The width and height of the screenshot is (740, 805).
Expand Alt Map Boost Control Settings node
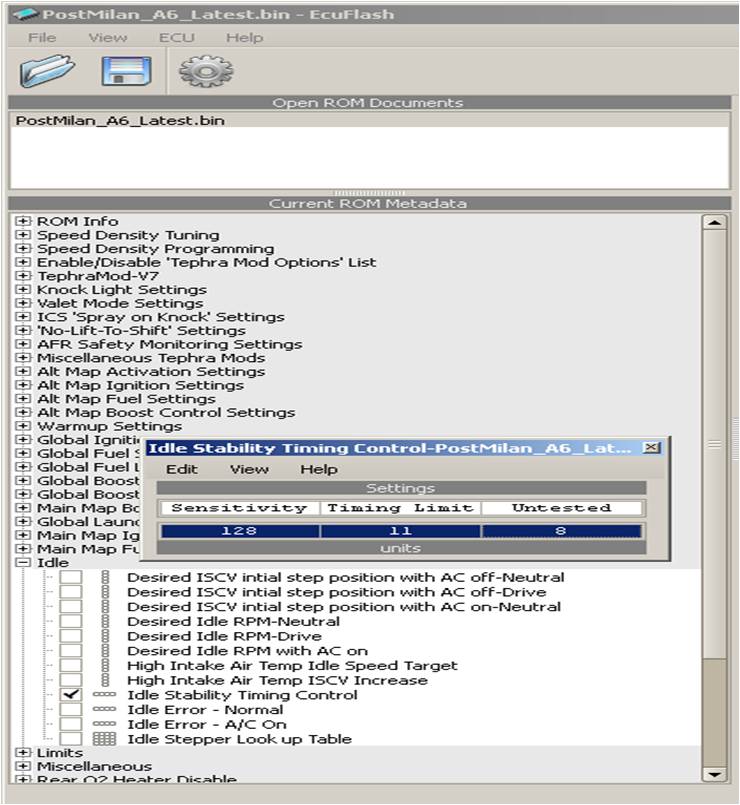(23, 412)
